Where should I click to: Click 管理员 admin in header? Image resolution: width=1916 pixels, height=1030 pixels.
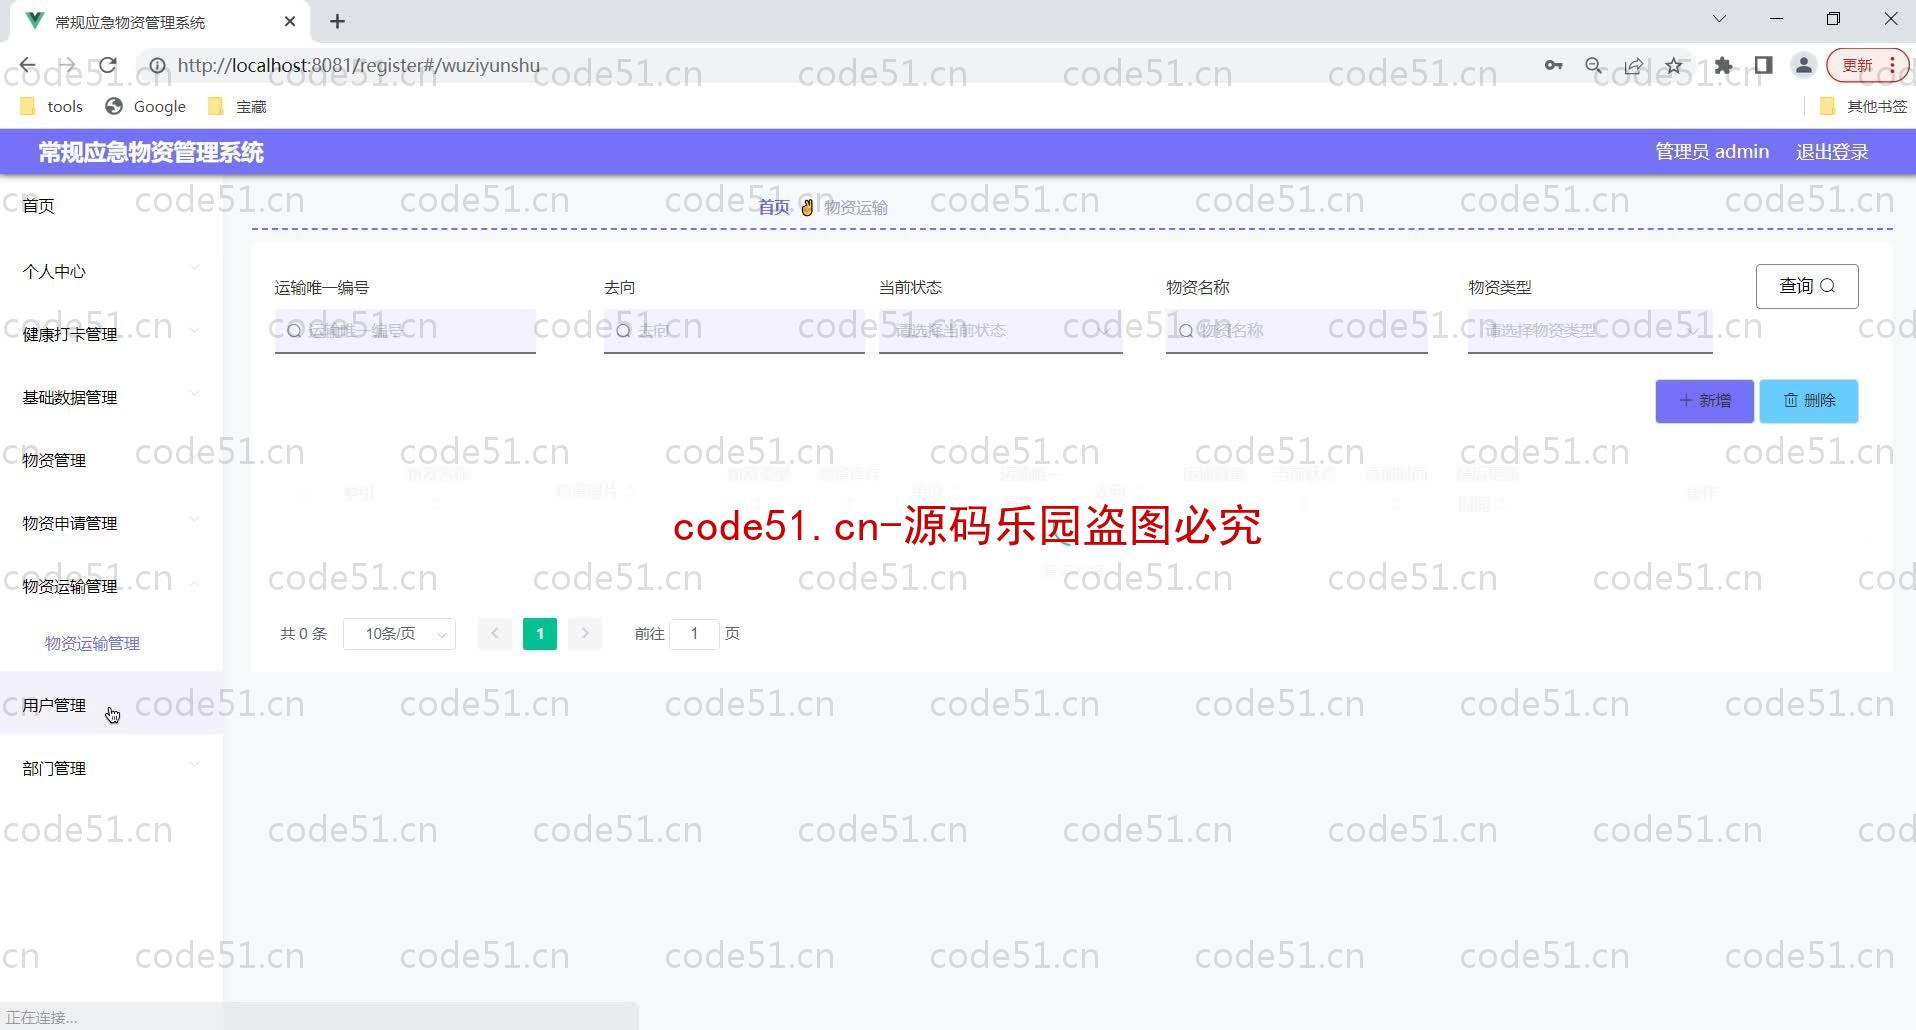[1712, 152]
